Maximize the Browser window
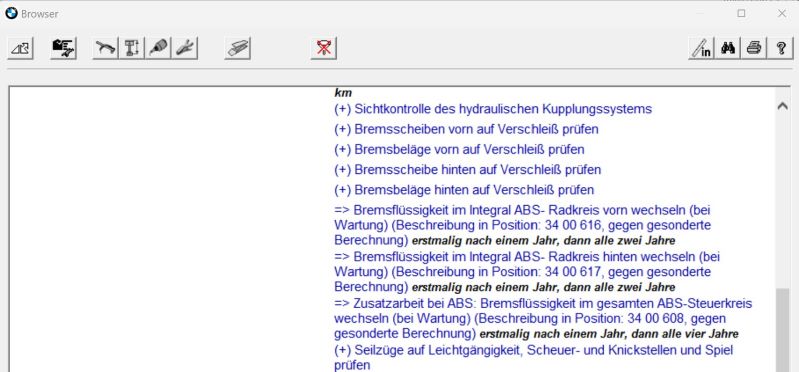The height and width of the screenshot is (372, 799). pos(741,14)
